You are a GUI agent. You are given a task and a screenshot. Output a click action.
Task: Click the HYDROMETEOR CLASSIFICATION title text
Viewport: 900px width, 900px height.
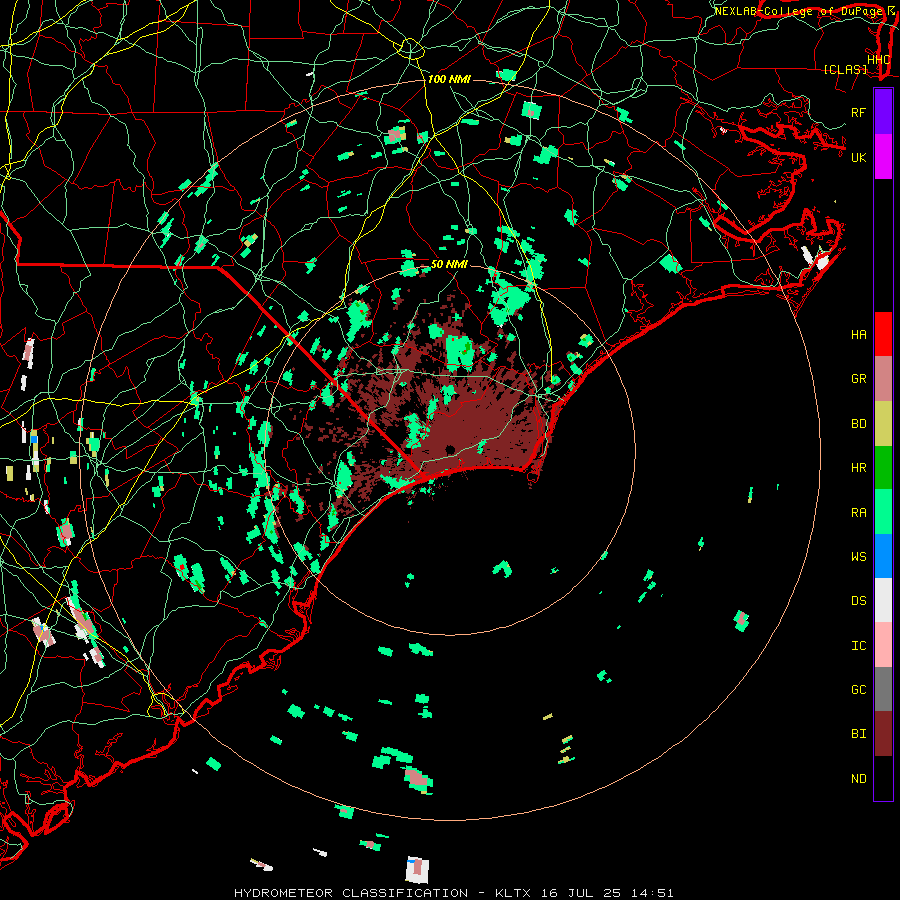pos(351,893)
